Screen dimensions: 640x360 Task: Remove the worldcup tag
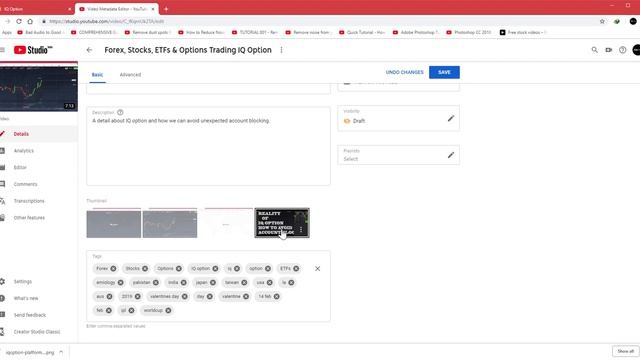(x=168, y=310)
